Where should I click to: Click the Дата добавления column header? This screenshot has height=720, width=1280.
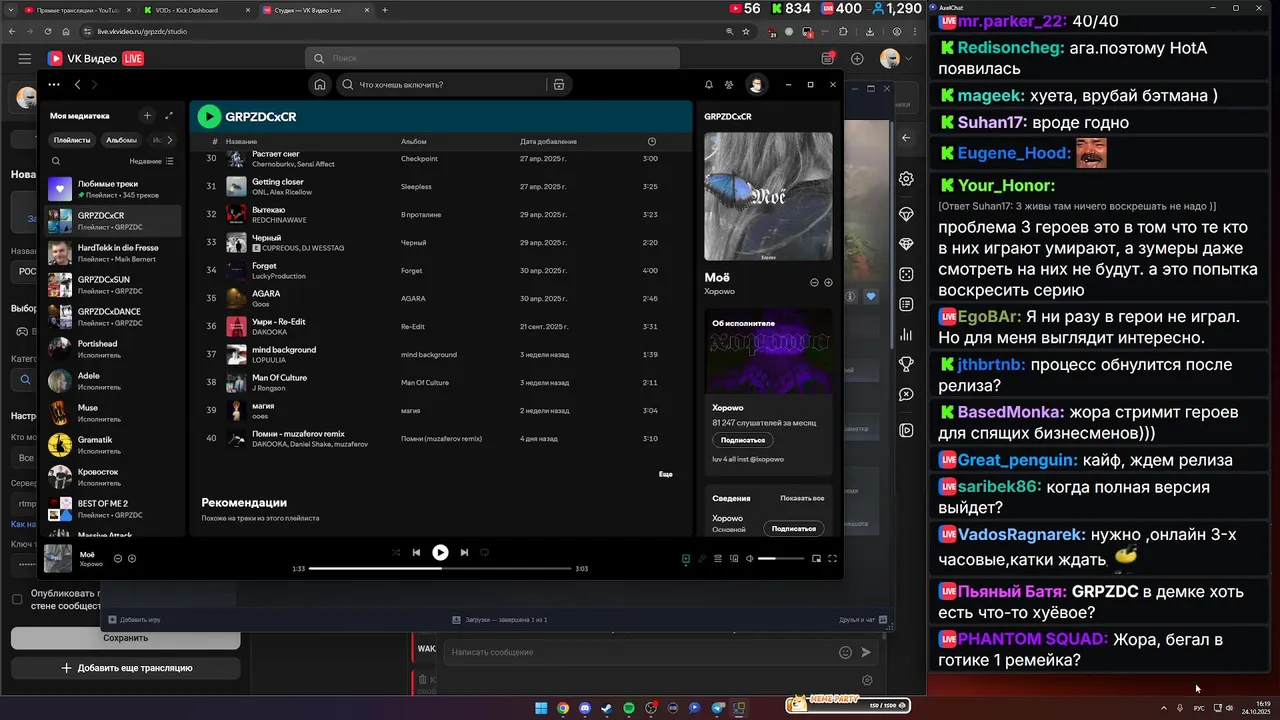tap(548, 142)
